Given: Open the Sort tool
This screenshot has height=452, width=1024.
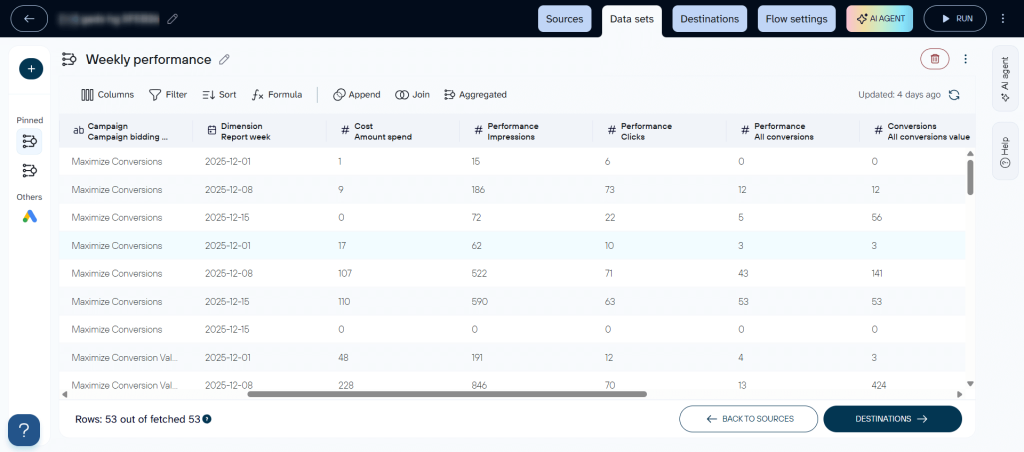Looking at the screenshot, I should [219, 95].
